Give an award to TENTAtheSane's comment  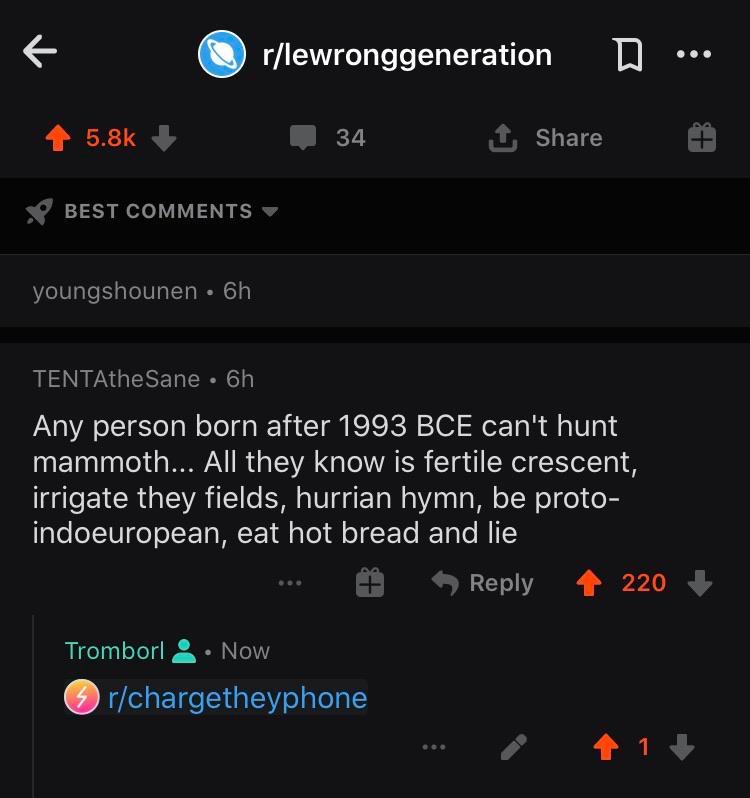click(x=370, y=583)
